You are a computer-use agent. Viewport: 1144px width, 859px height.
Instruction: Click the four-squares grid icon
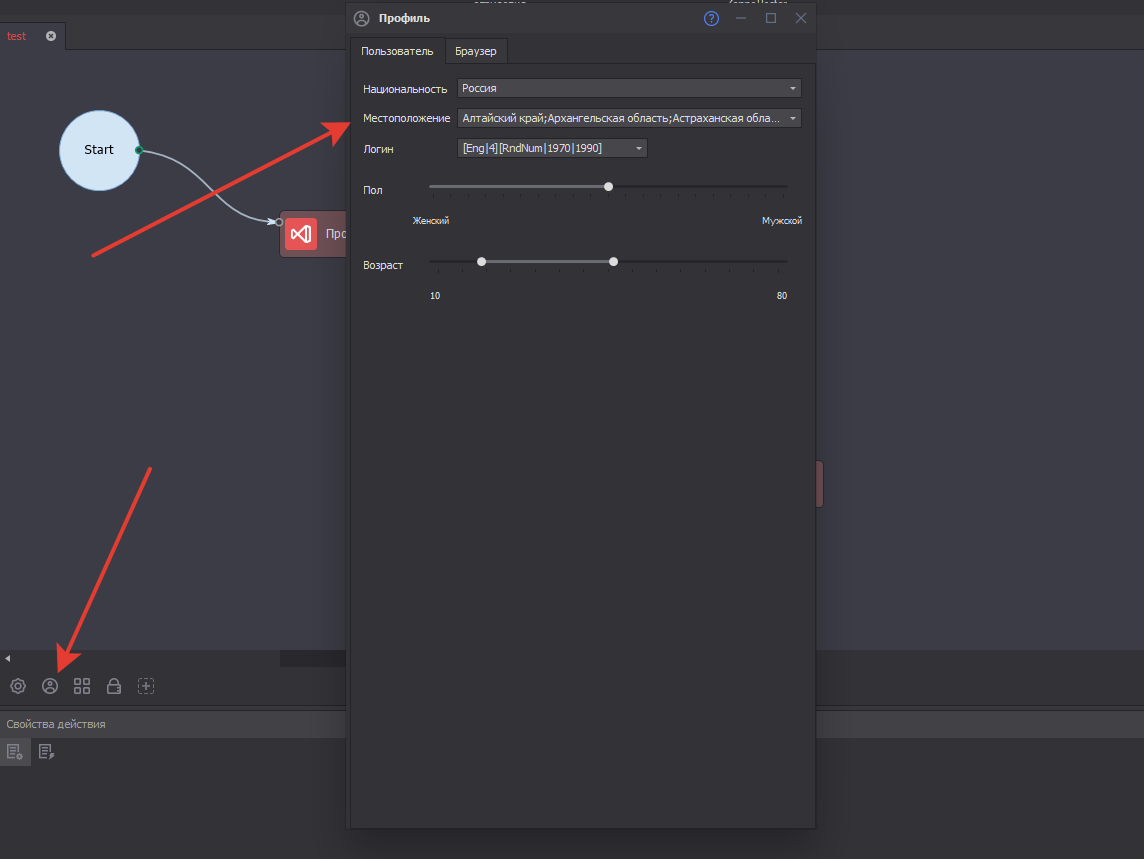tap(82, 686)
